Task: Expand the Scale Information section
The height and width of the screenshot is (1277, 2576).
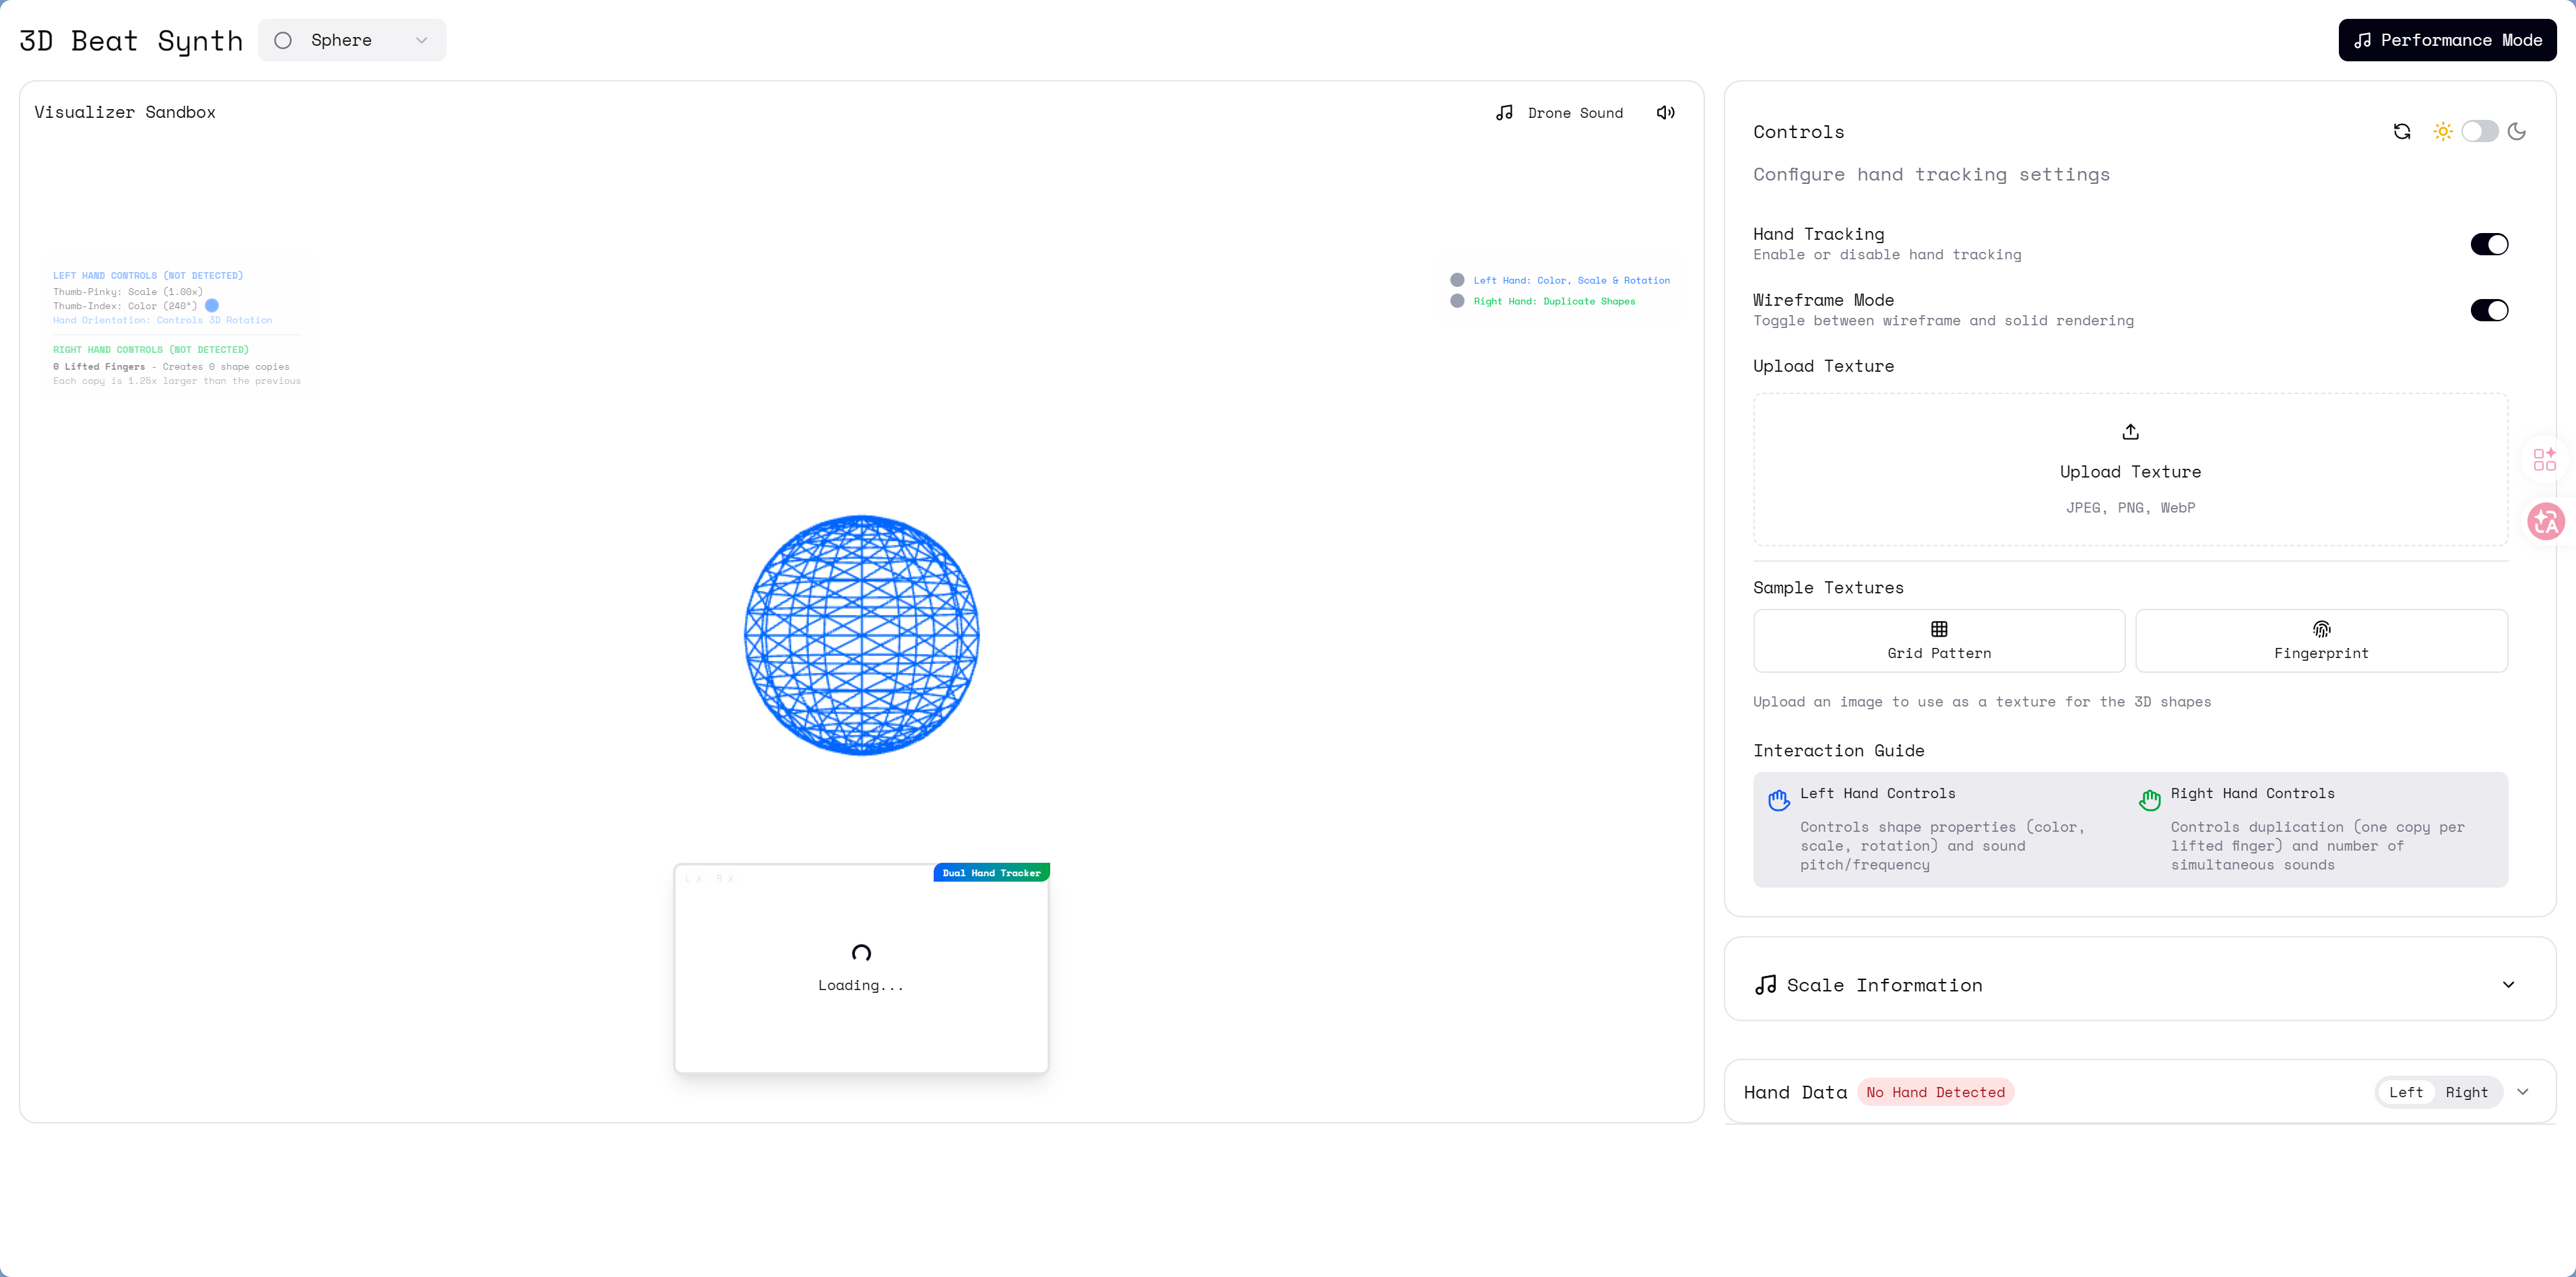Action: tap(2507, 984)
